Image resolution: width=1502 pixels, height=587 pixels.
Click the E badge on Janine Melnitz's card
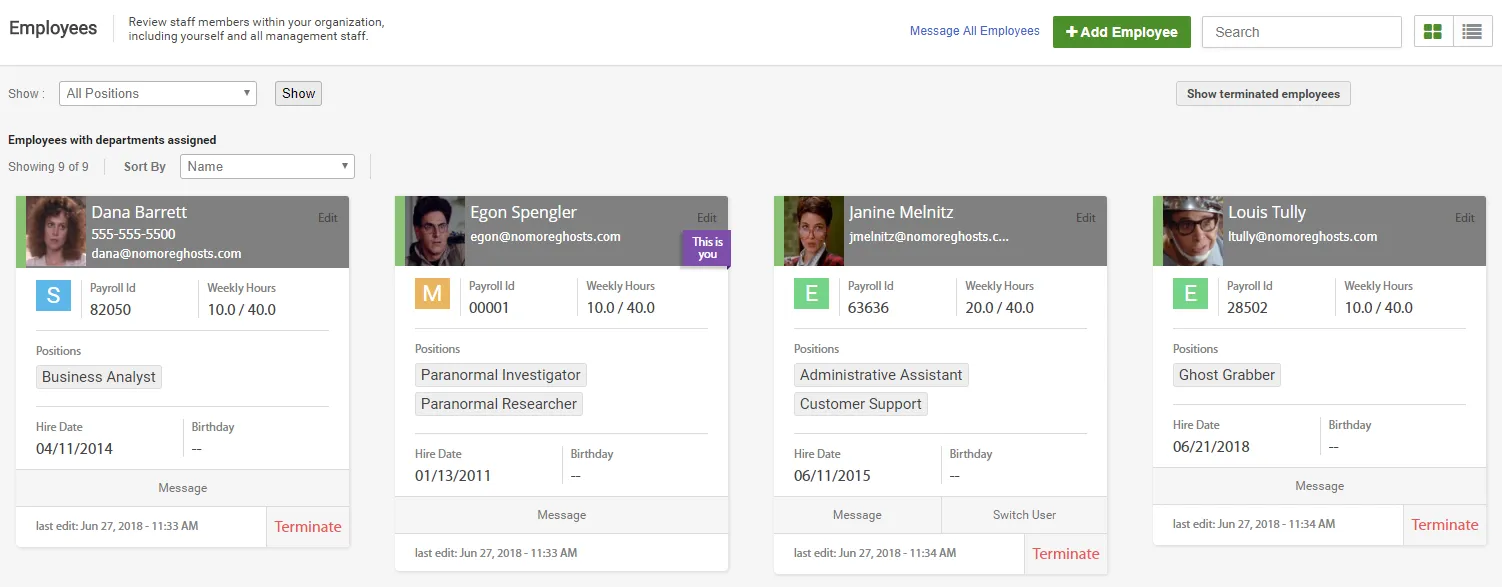pos(811,294)
